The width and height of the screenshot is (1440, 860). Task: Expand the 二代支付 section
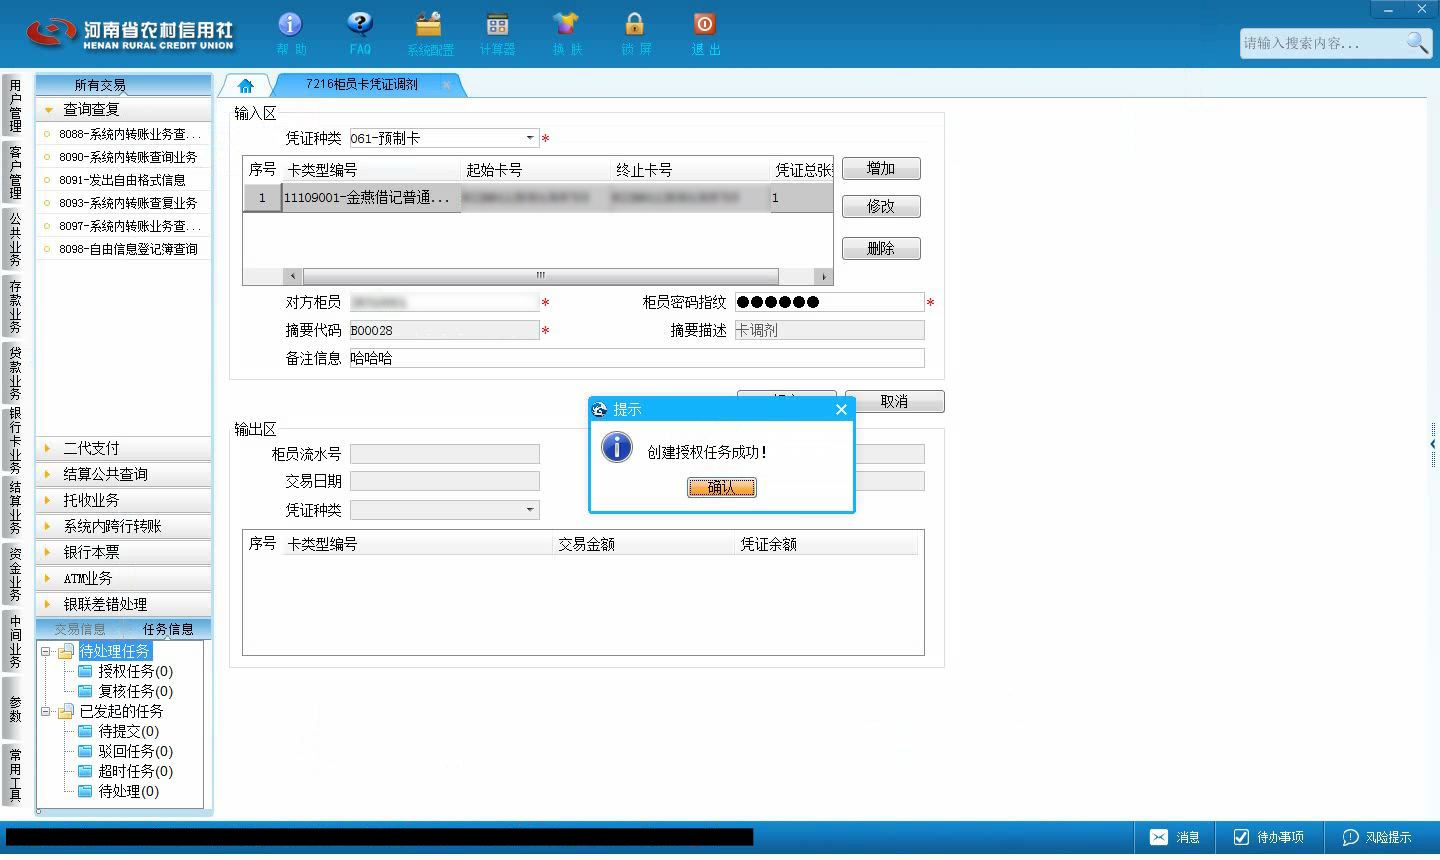coord(124,448)
